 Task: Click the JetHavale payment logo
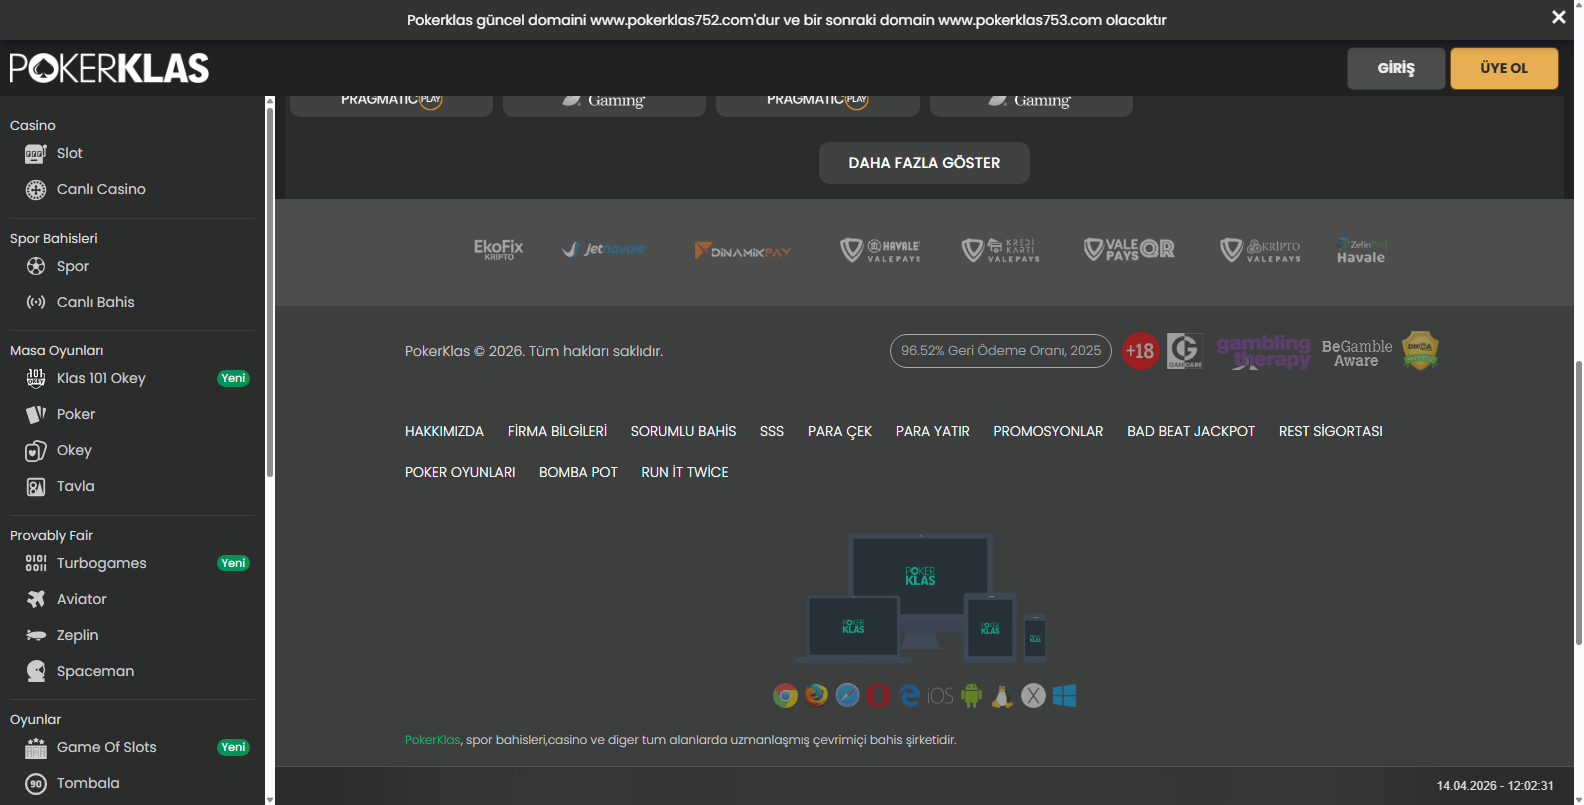pyautogui.click(x=604, y=249)
